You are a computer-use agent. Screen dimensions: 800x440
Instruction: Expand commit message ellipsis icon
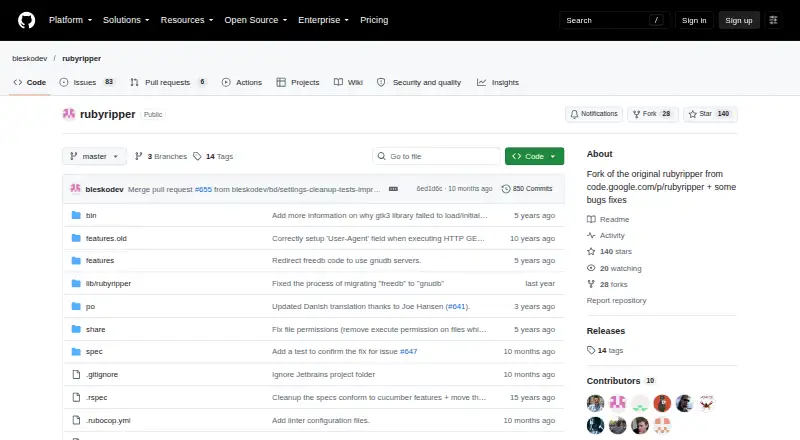393,189
